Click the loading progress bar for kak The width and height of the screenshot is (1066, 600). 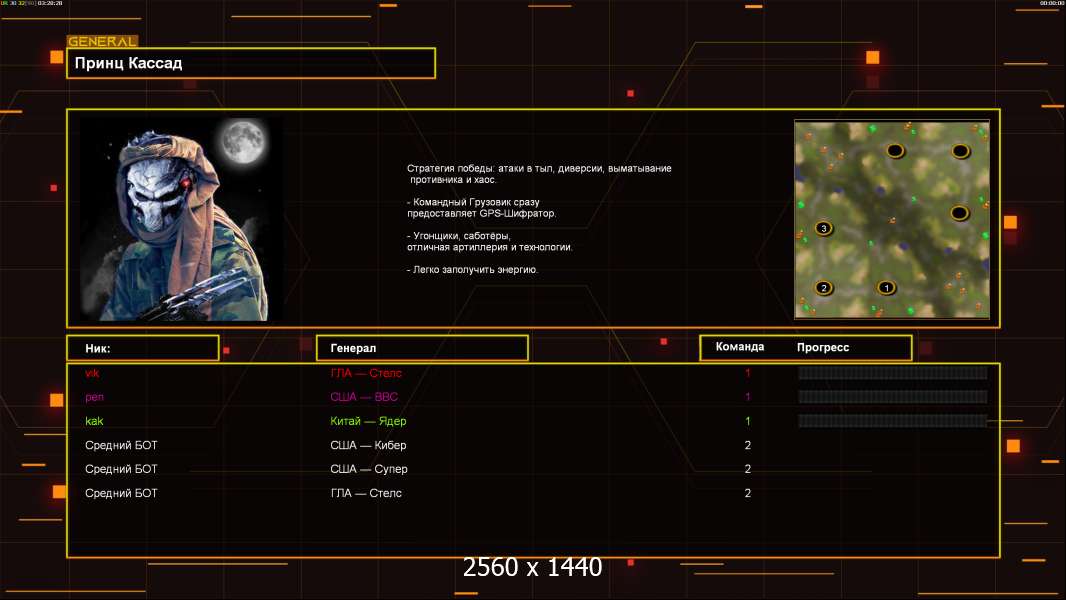(x=893, y=421)
